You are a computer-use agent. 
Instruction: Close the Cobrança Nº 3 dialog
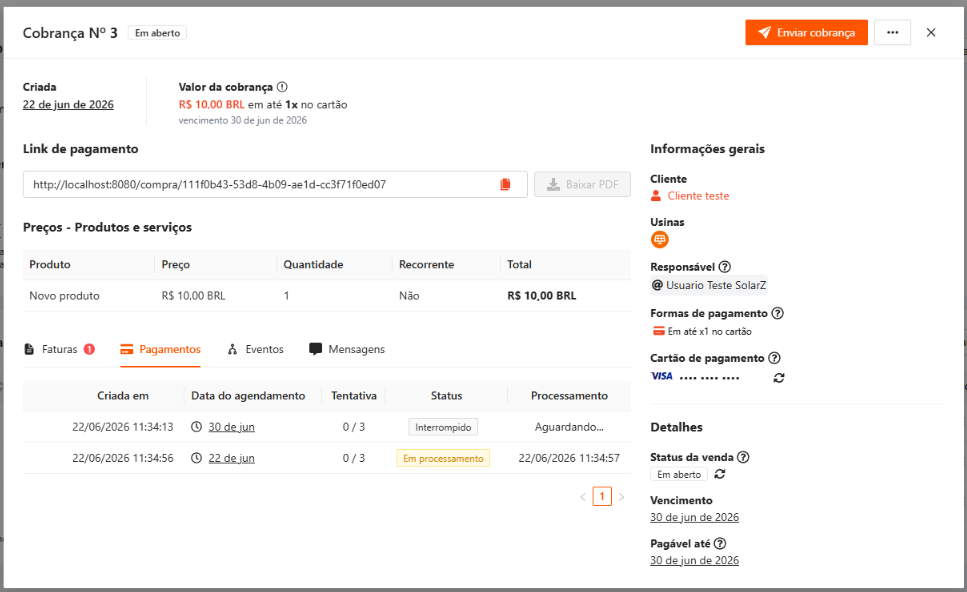click(931, 33)
